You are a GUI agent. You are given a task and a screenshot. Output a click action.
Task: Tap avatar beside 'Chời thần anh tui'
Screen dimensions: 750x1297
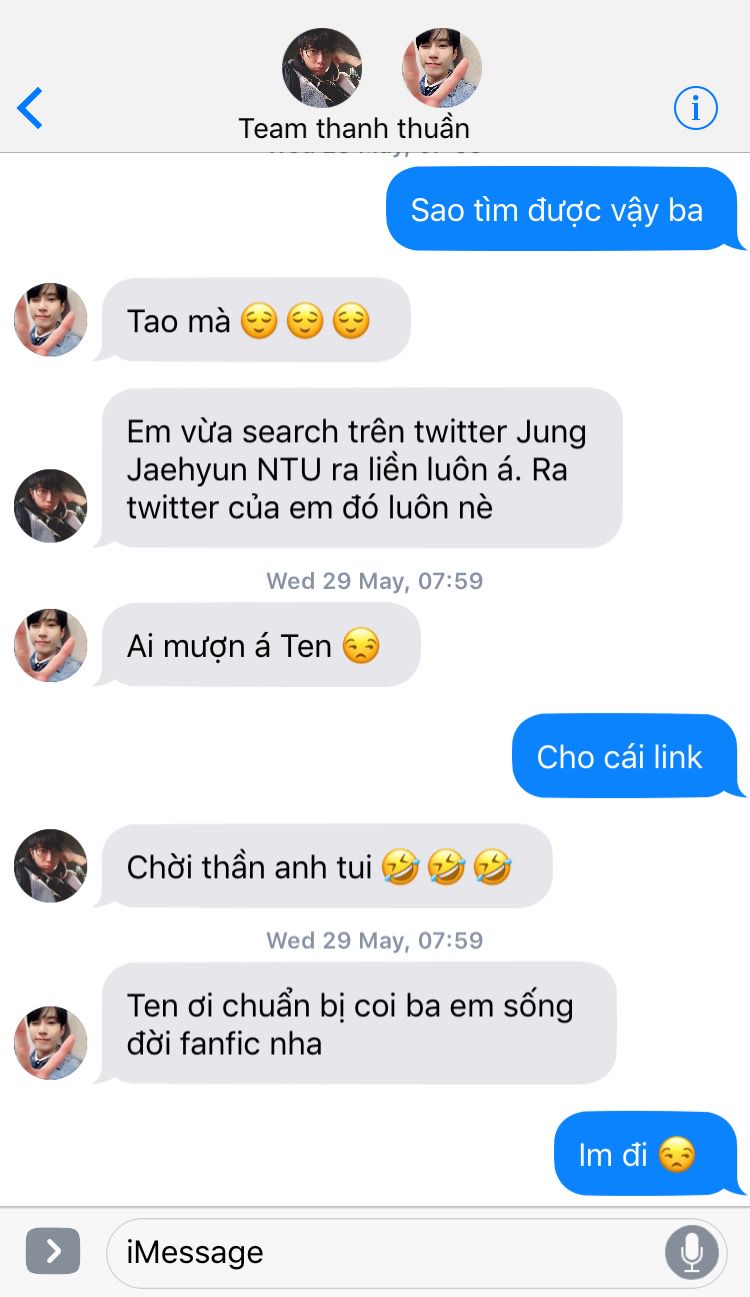[50, 866]
